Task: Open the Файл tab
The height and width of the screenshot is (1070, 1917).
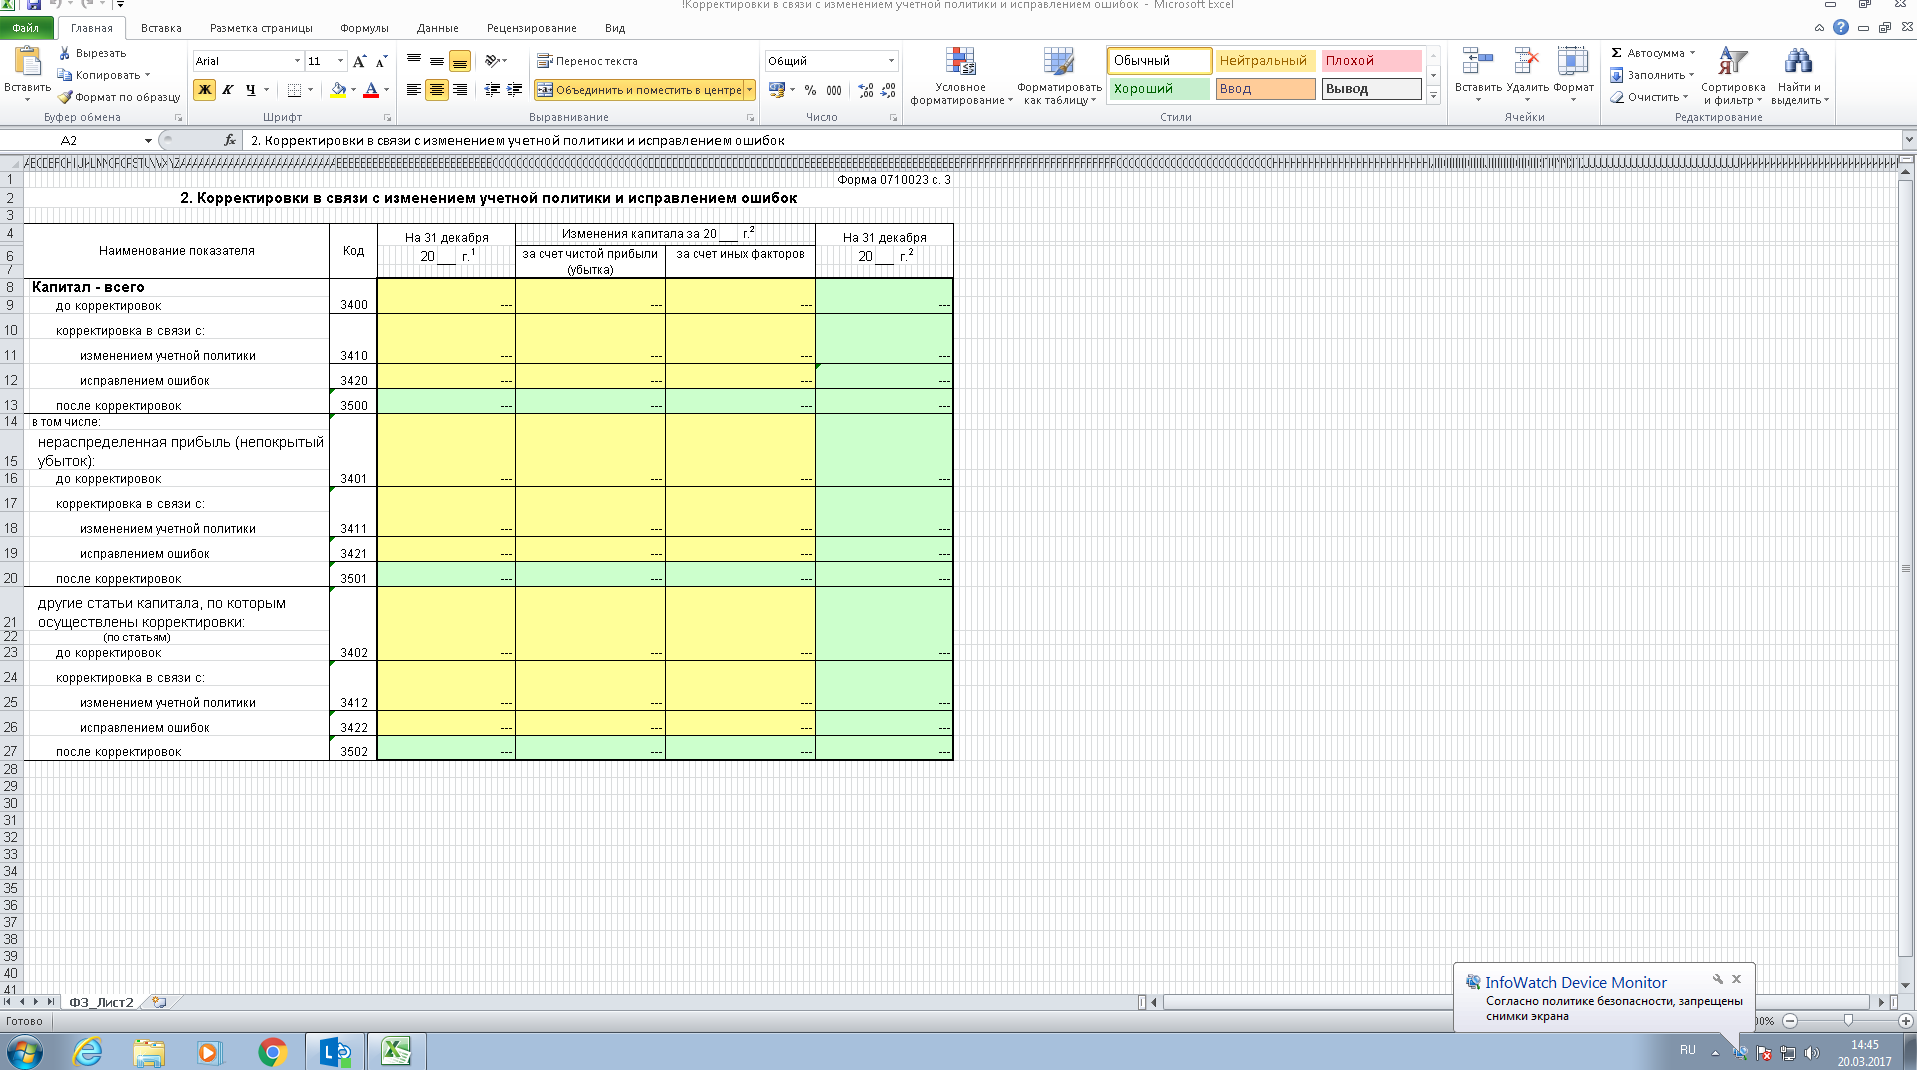Action: (x=26, y=28)
